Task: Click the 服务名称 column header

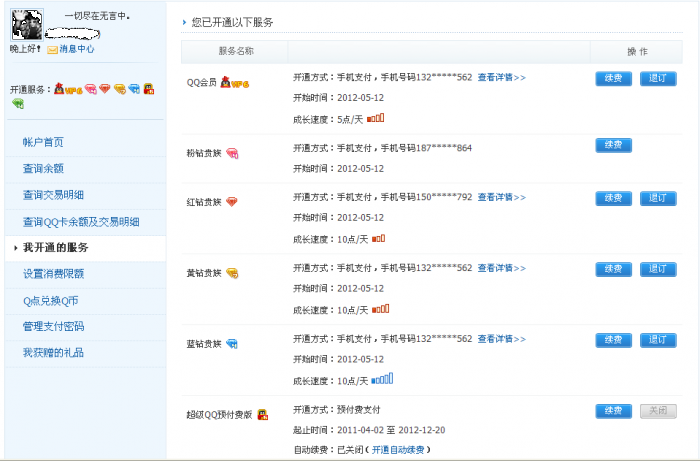Action: 236,51
